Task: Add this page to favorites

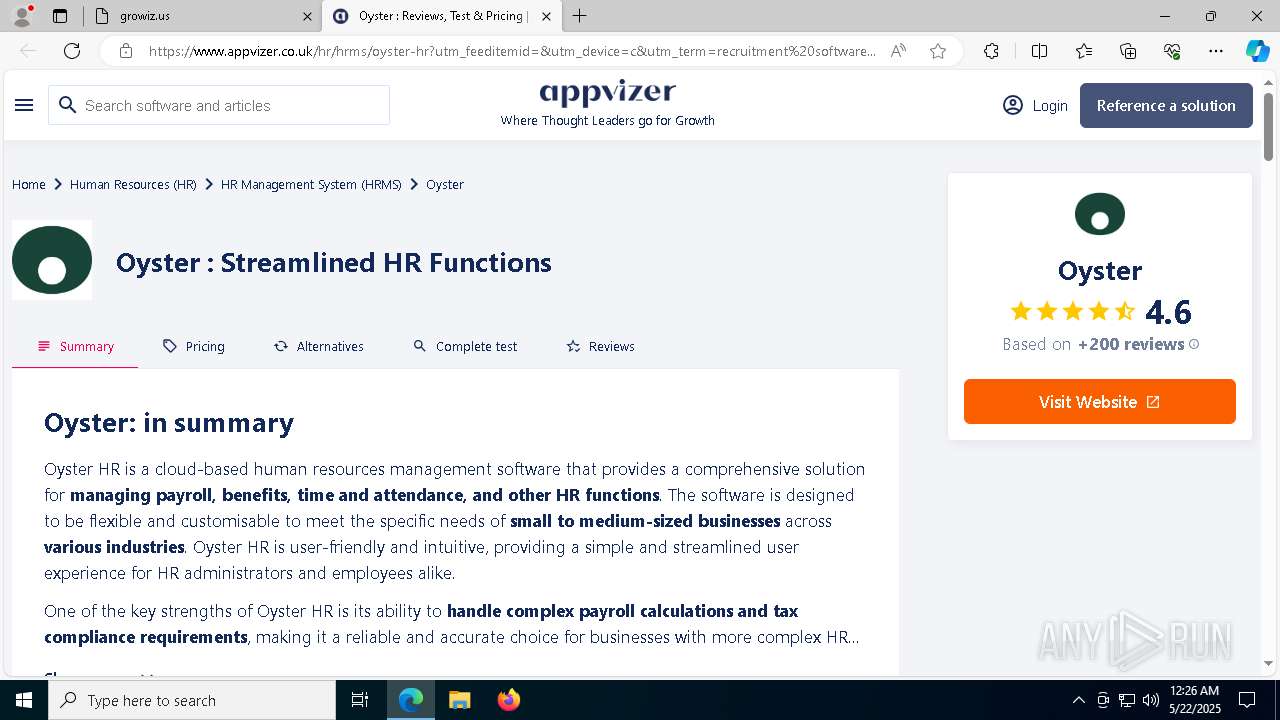Action: 938,51
